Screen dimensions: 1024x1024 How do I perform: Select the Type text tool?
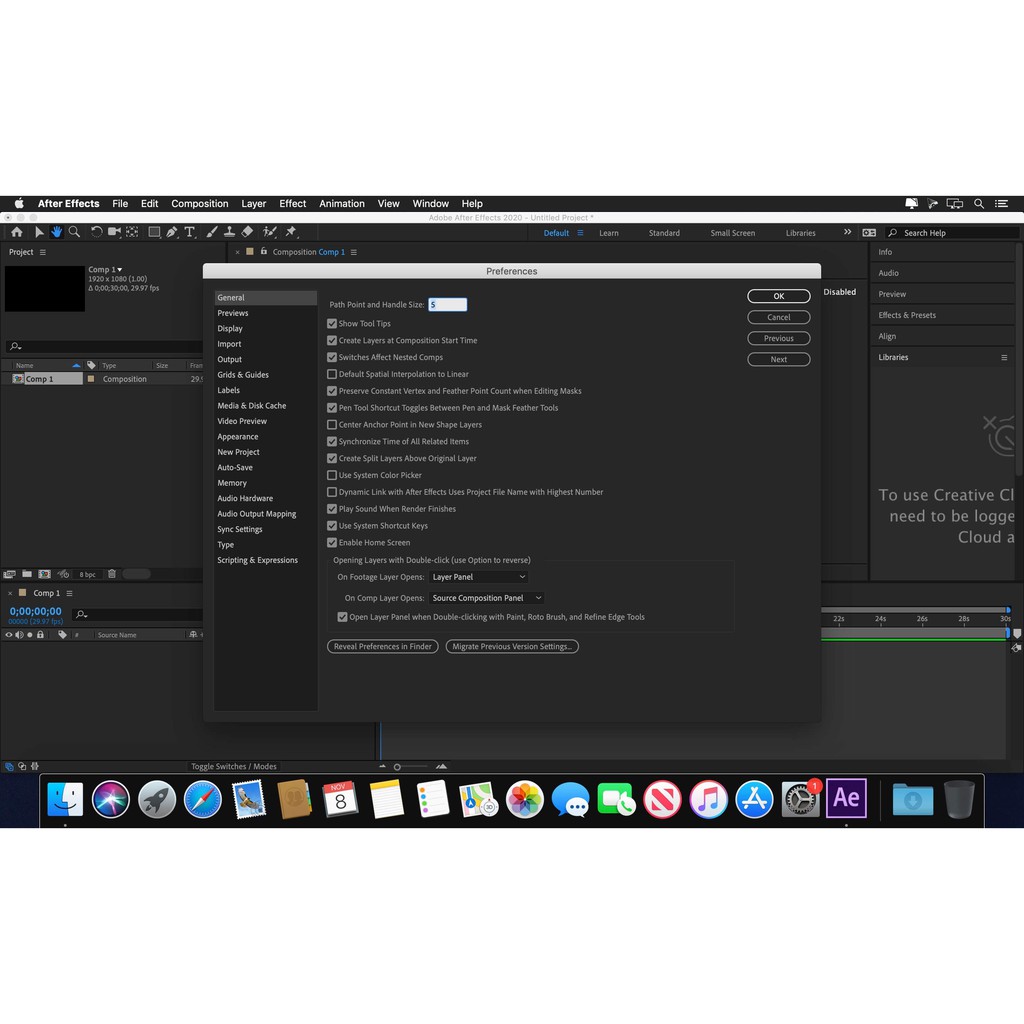tap(190, 232)
